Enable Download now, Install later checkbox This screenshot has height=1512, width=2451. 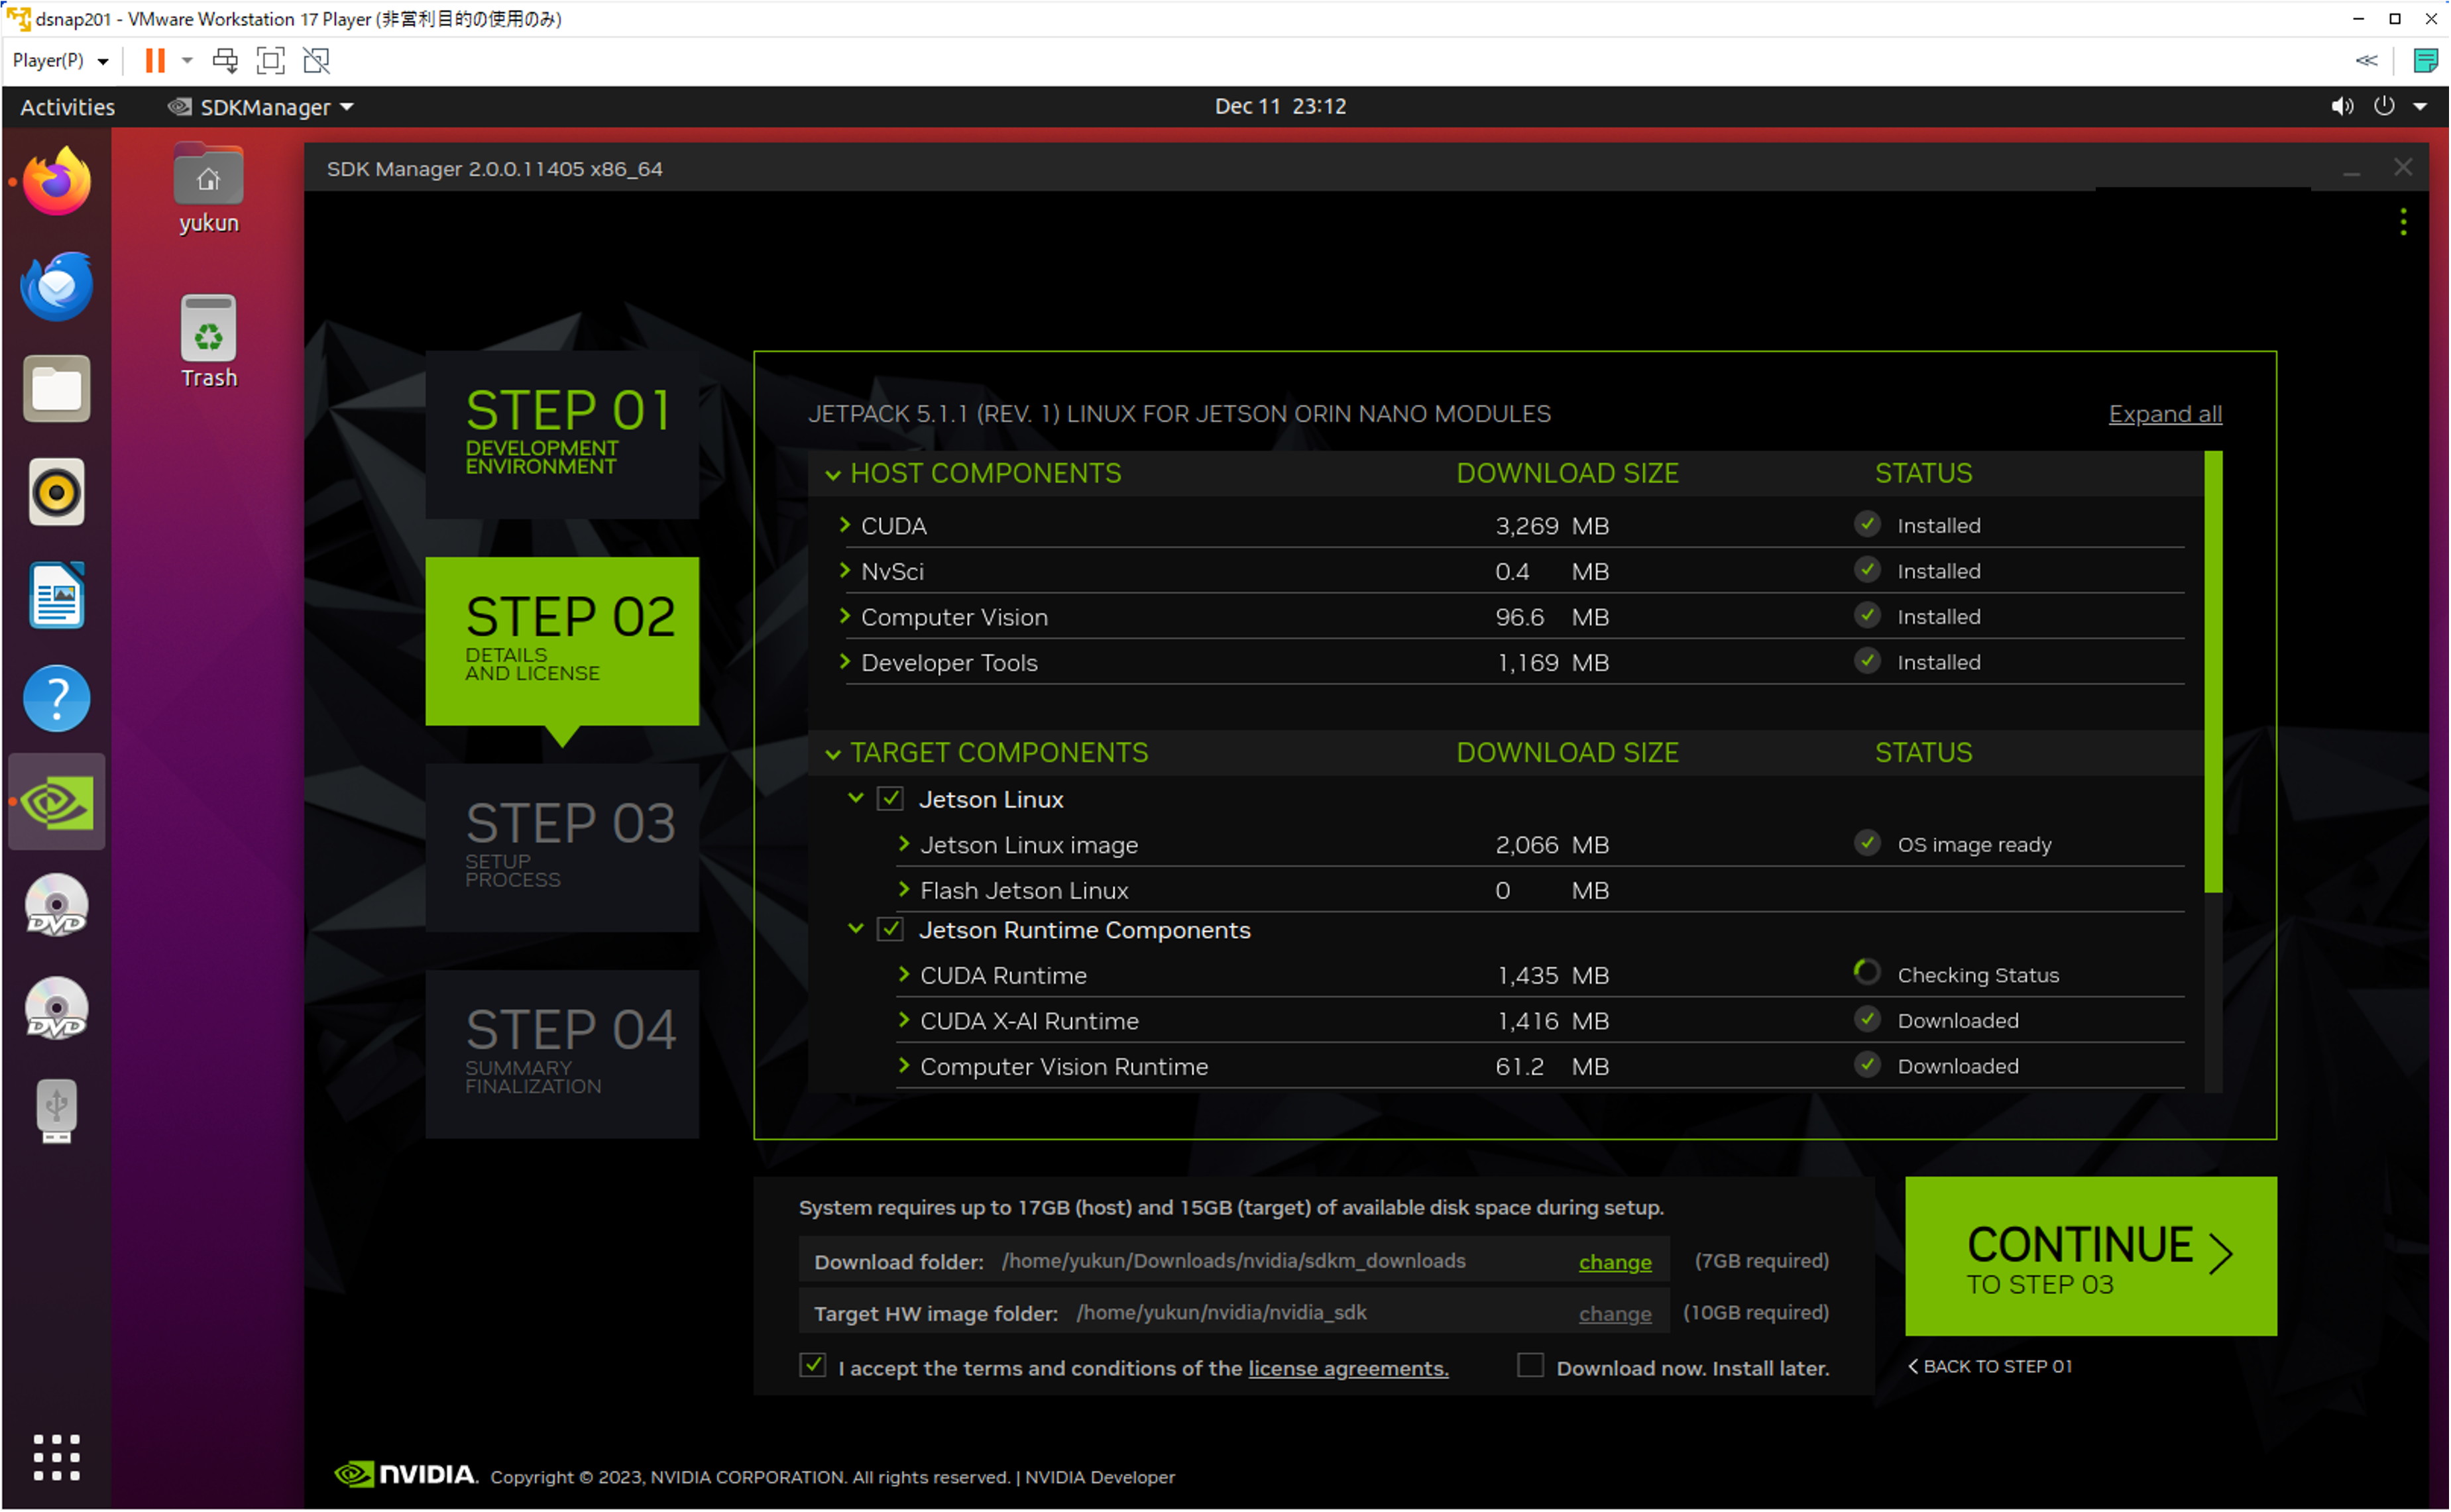[x=1530, y=1366]
